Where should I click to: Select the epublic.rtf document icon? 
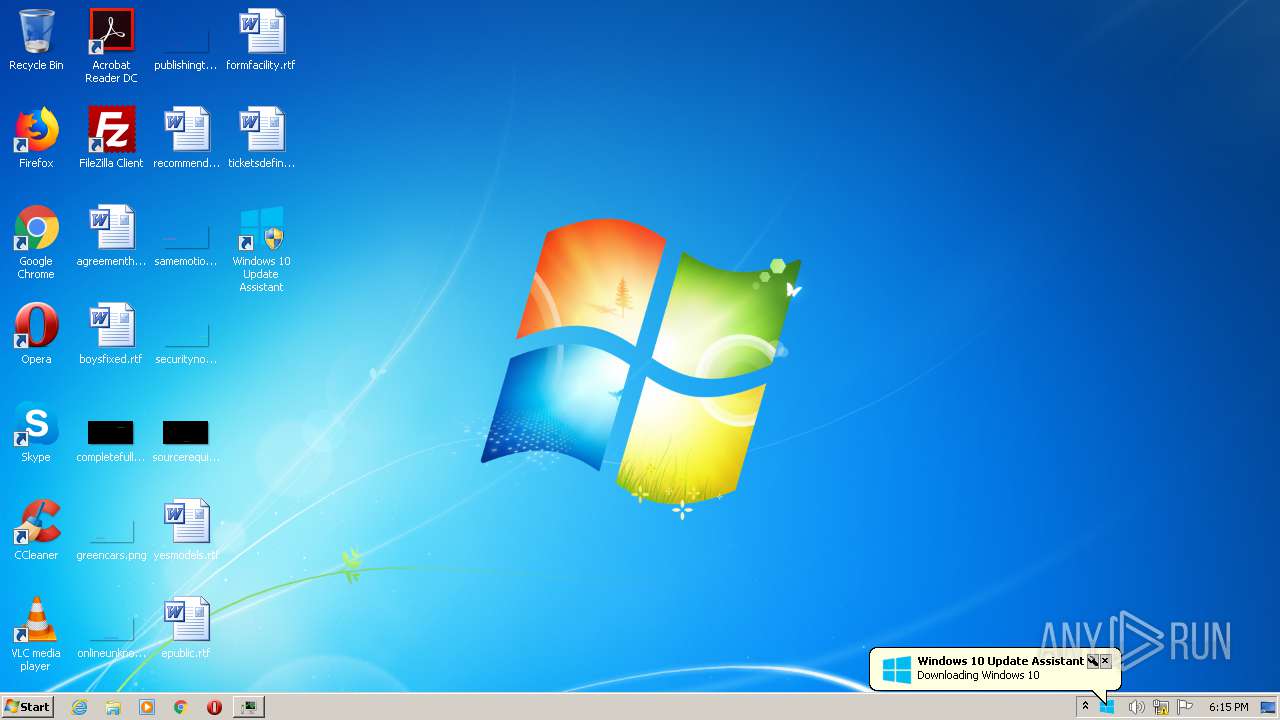186,628
